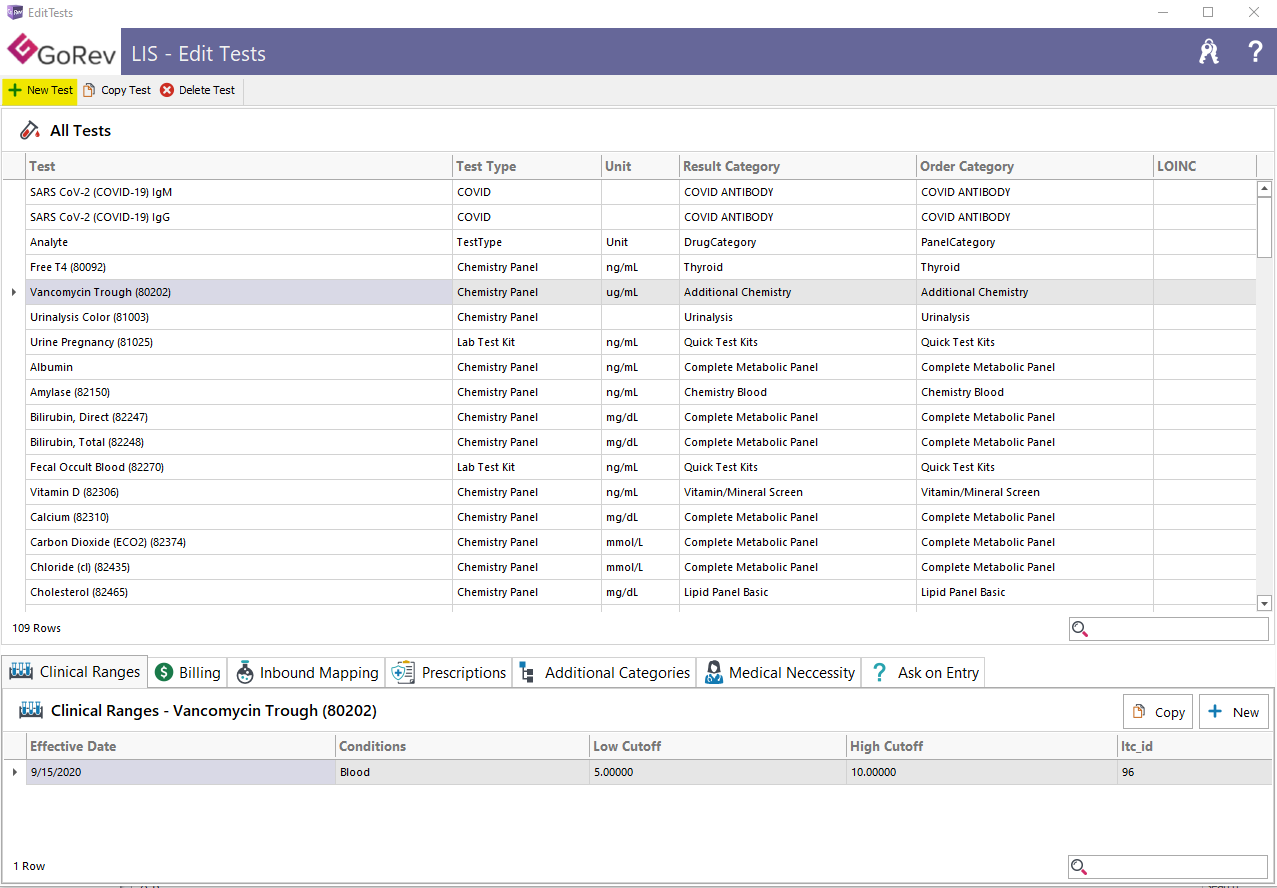
Task: Sort by the Result Category column header
Action: click(798, 166)
